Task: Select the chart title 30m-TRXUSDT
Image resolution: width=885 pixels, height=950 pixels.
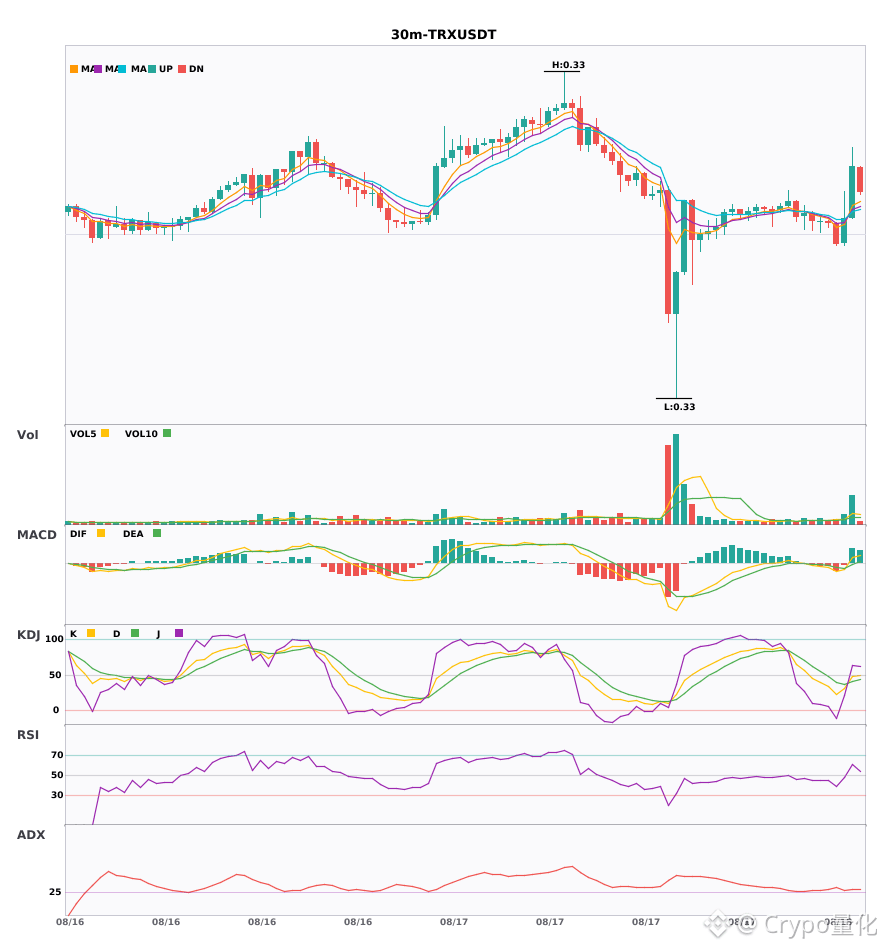Action: [x=443, y=35]
